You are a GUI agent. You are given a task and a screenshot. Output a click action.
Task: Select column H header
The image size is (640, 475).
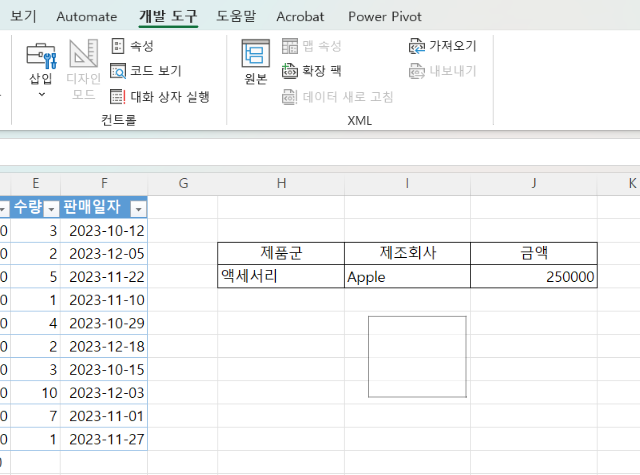pos(281,184)
